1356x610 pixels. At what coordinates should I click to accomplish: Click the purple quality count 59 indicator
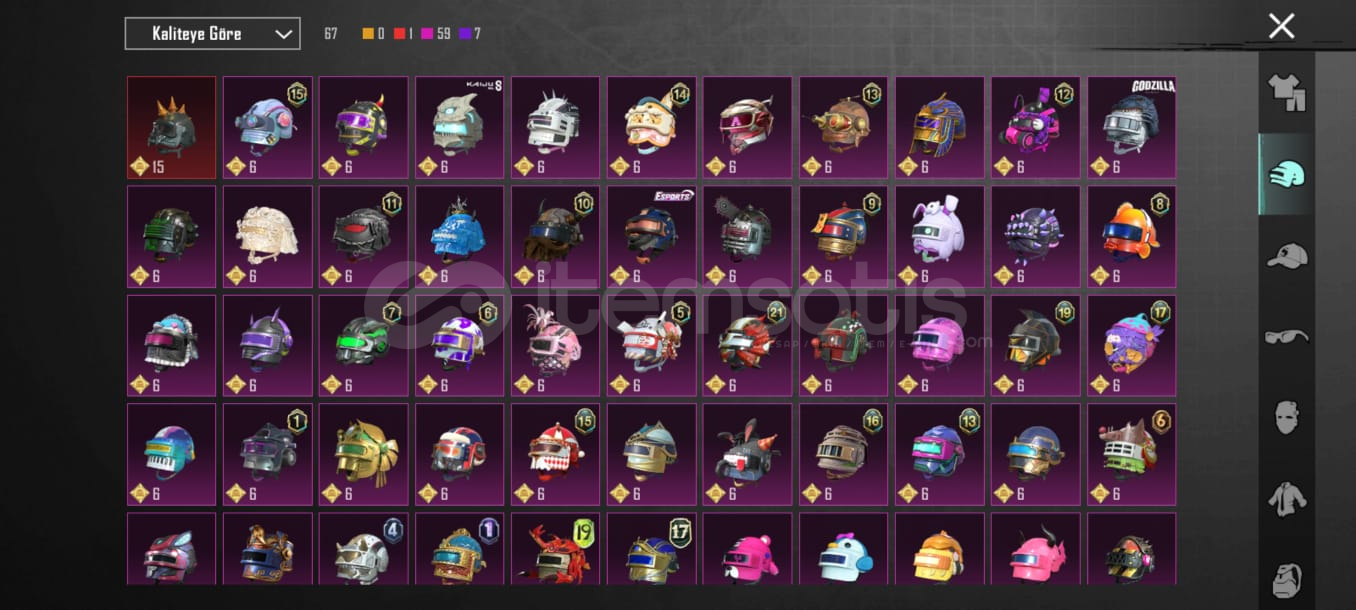(x=436, y=34)
